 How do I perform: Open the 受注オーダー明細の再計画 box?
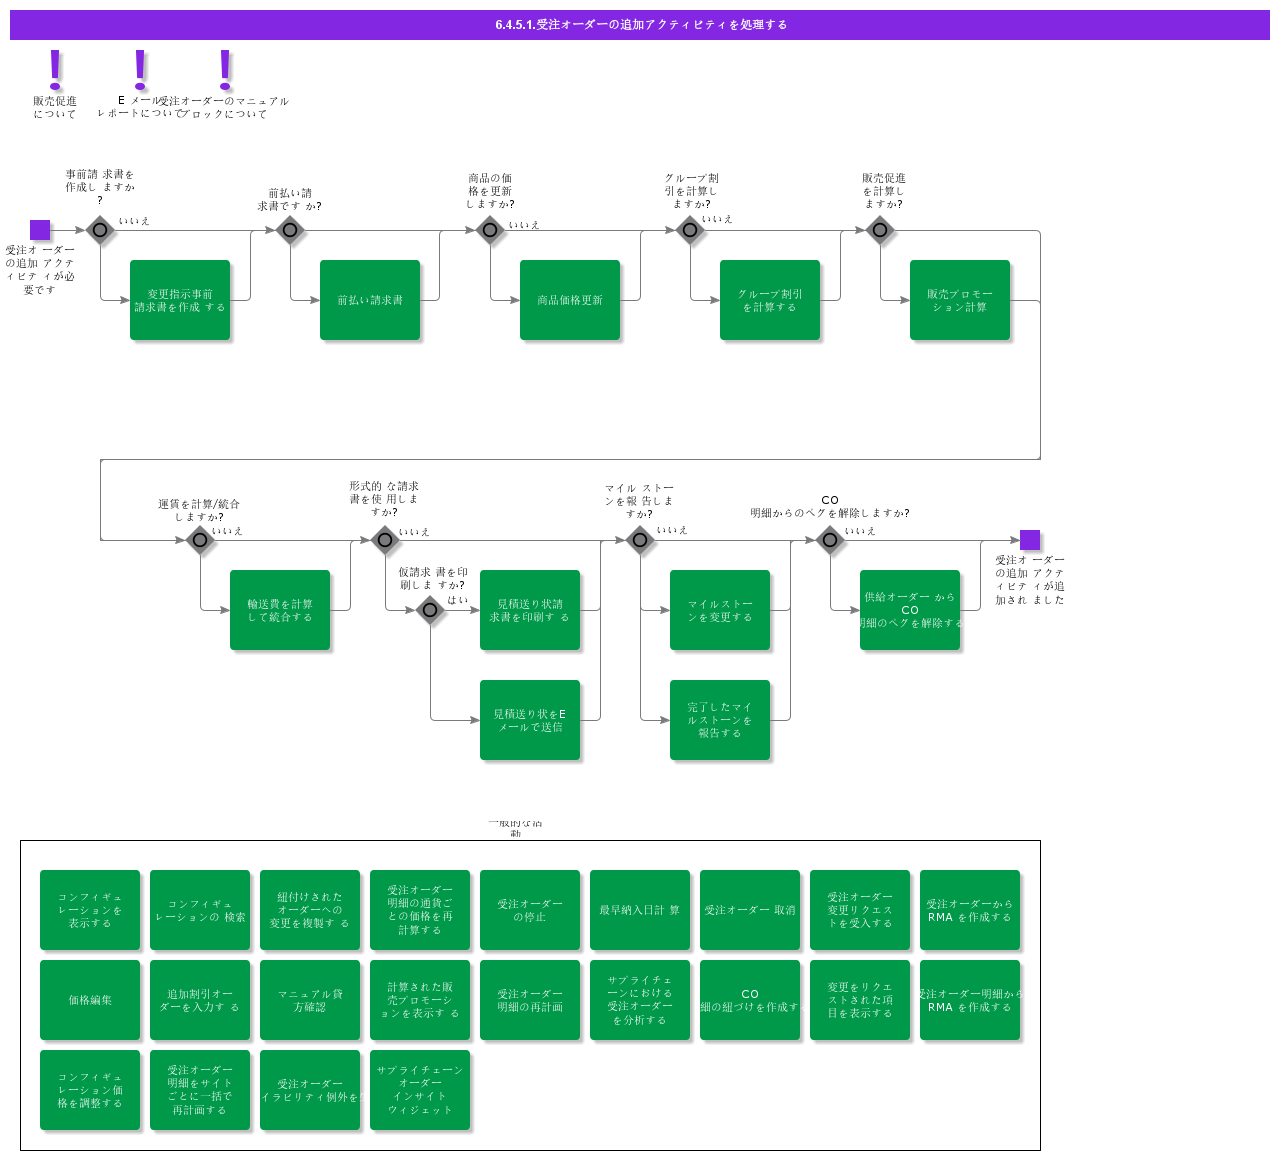[530, 1000]
